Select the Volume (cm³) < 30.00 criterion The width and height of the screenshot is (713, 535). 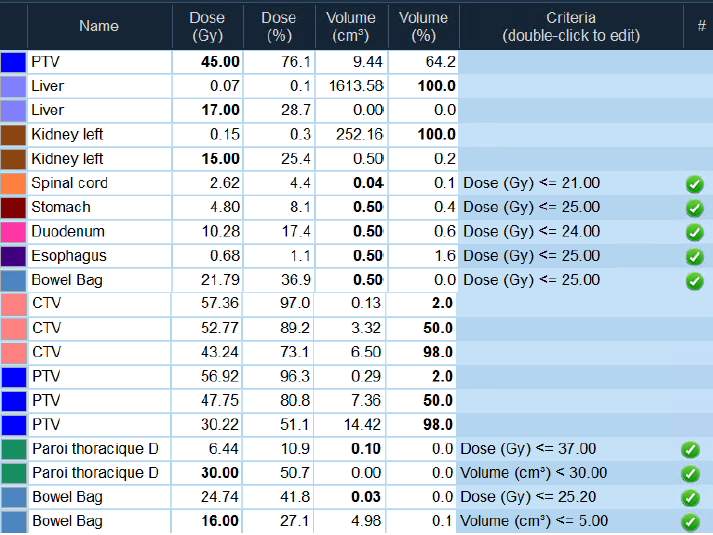click(535, 473)
